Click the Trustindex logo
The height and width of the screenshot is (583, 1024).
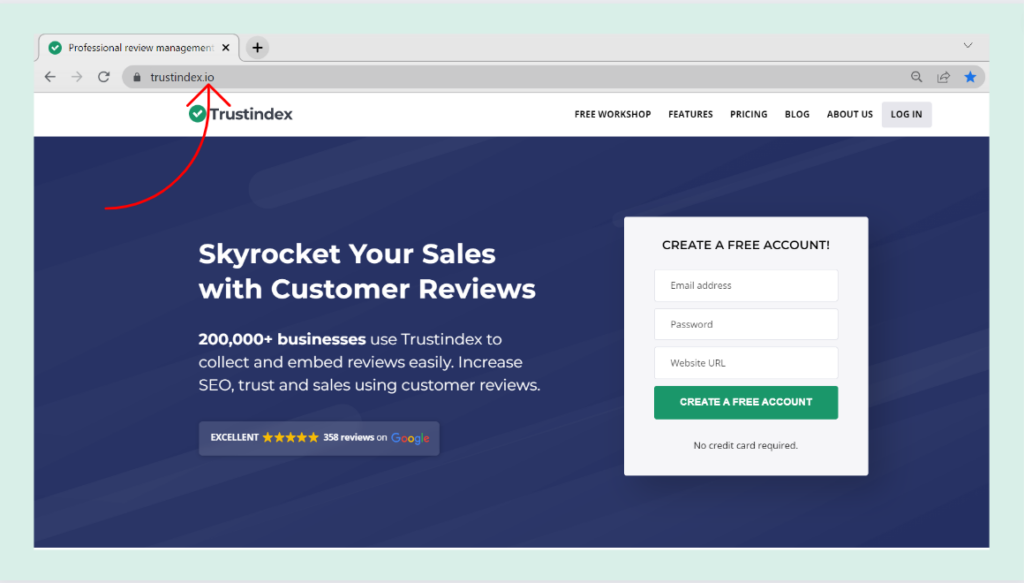tap(241, 114)
